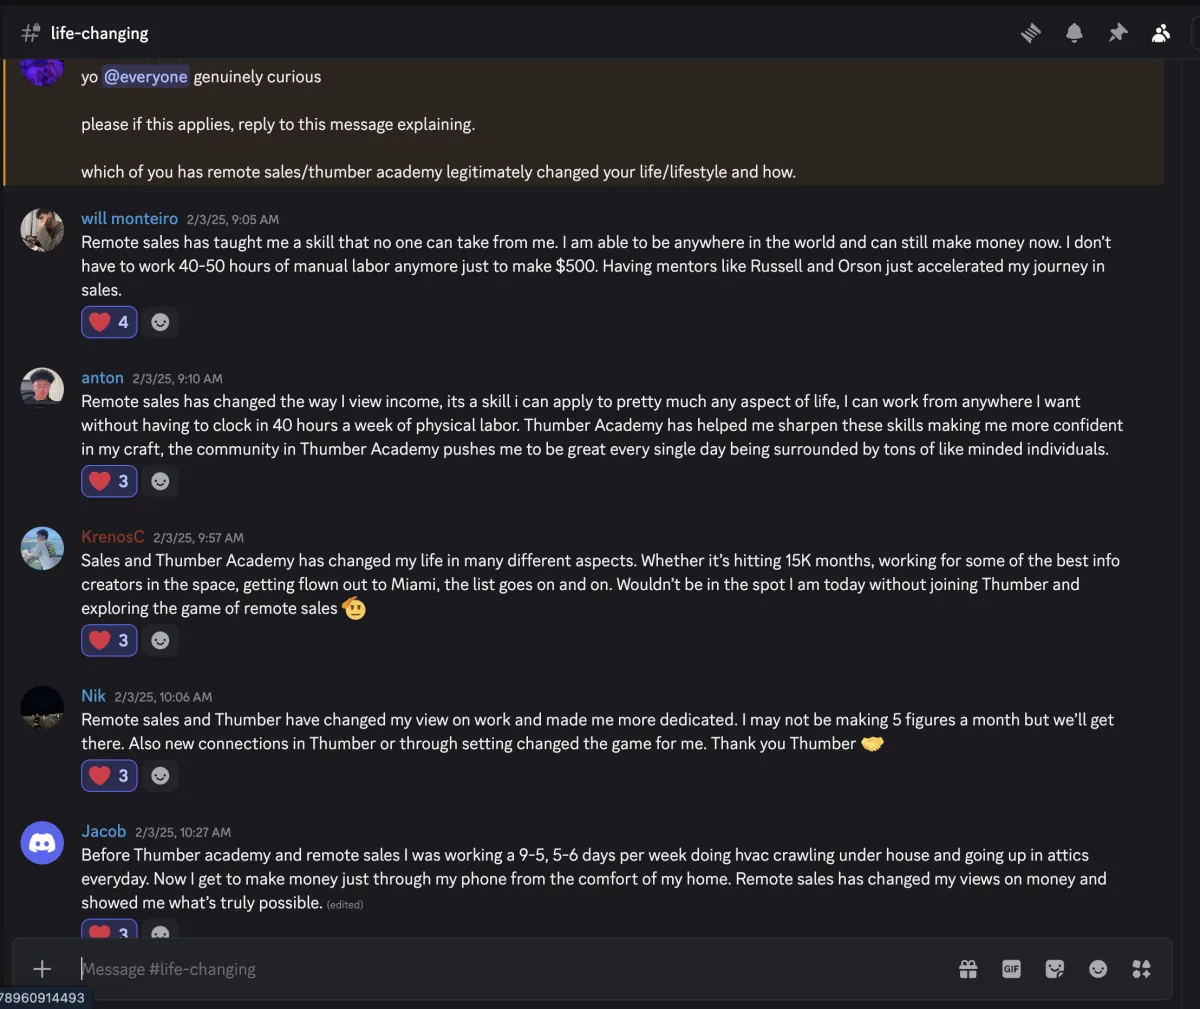Toggle heart reaction on will monteiro's message
The image size is (1200, 1009).
point(109,322)
